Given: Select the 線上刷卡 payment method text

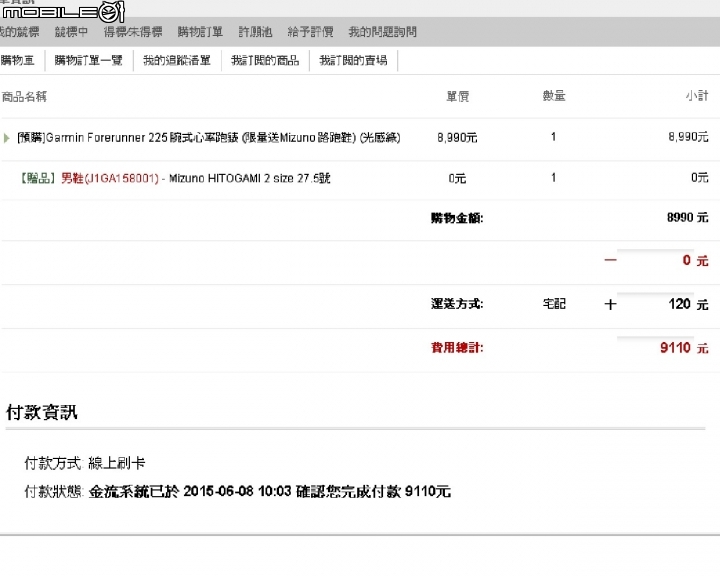Looking at the screenshot, I should 117,463.
